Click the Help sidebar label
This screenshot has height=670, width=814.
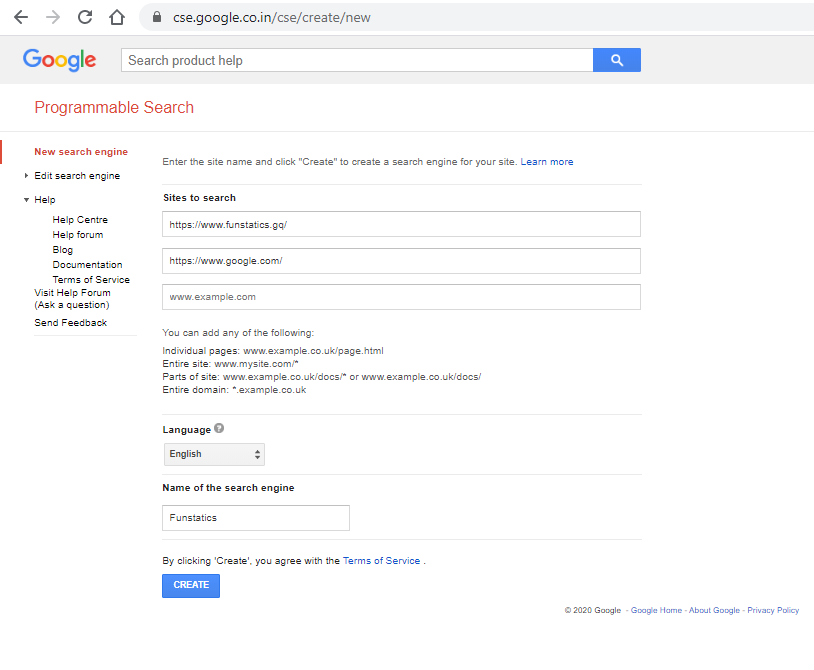tap(45, 200)
